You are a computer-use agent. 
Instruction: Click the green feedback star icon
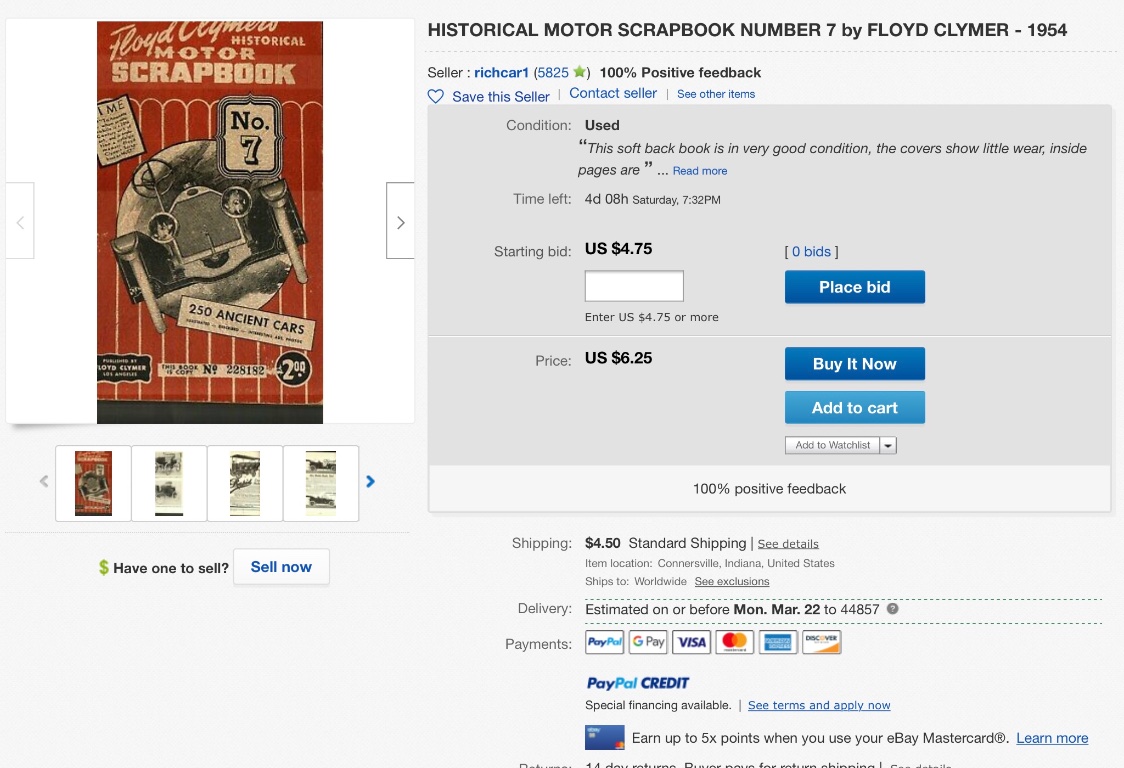coord(579,72)
